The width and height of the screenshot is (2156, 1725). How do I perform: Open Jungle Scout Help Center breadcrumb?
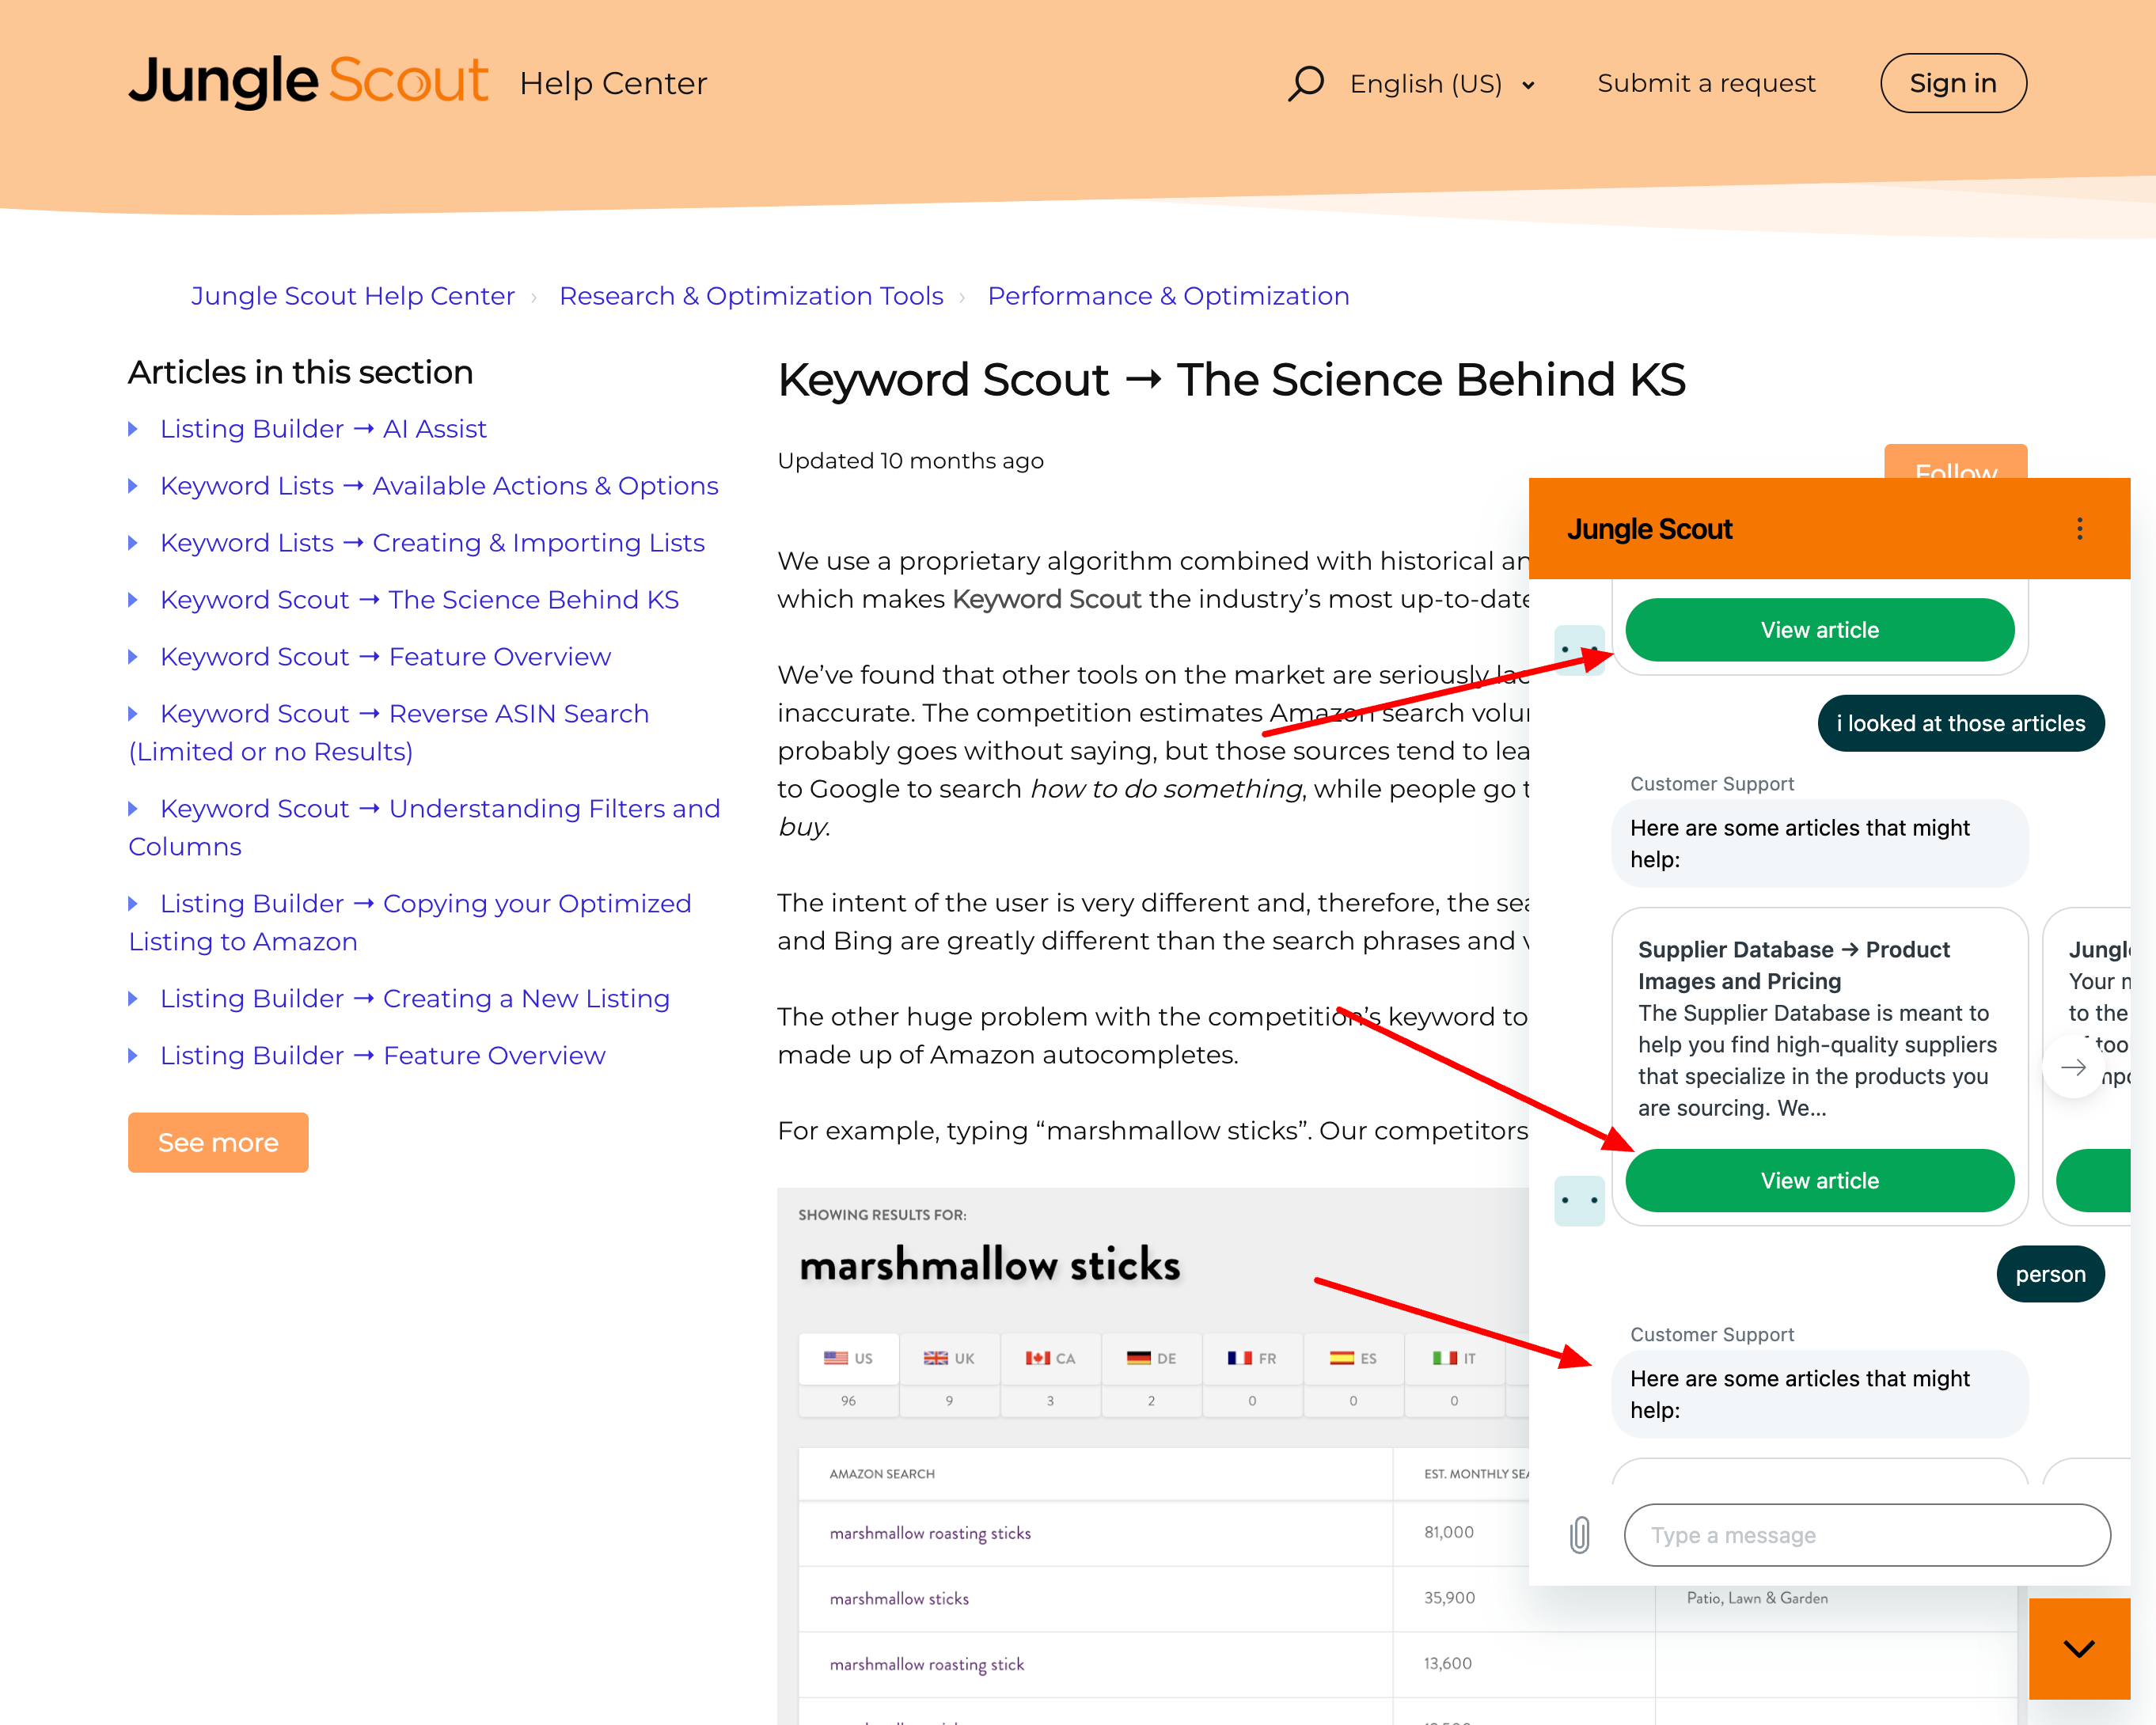pos(353,296)
